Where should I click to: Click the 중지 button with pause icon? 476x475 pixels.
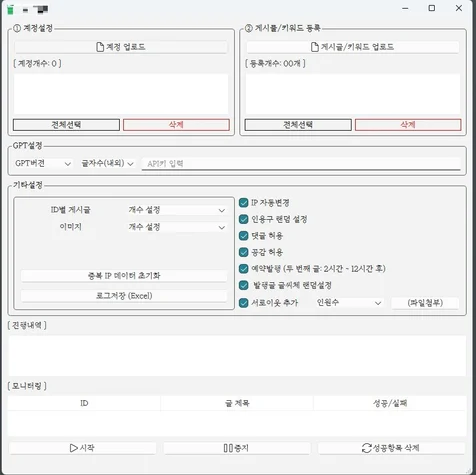(237, 448)
